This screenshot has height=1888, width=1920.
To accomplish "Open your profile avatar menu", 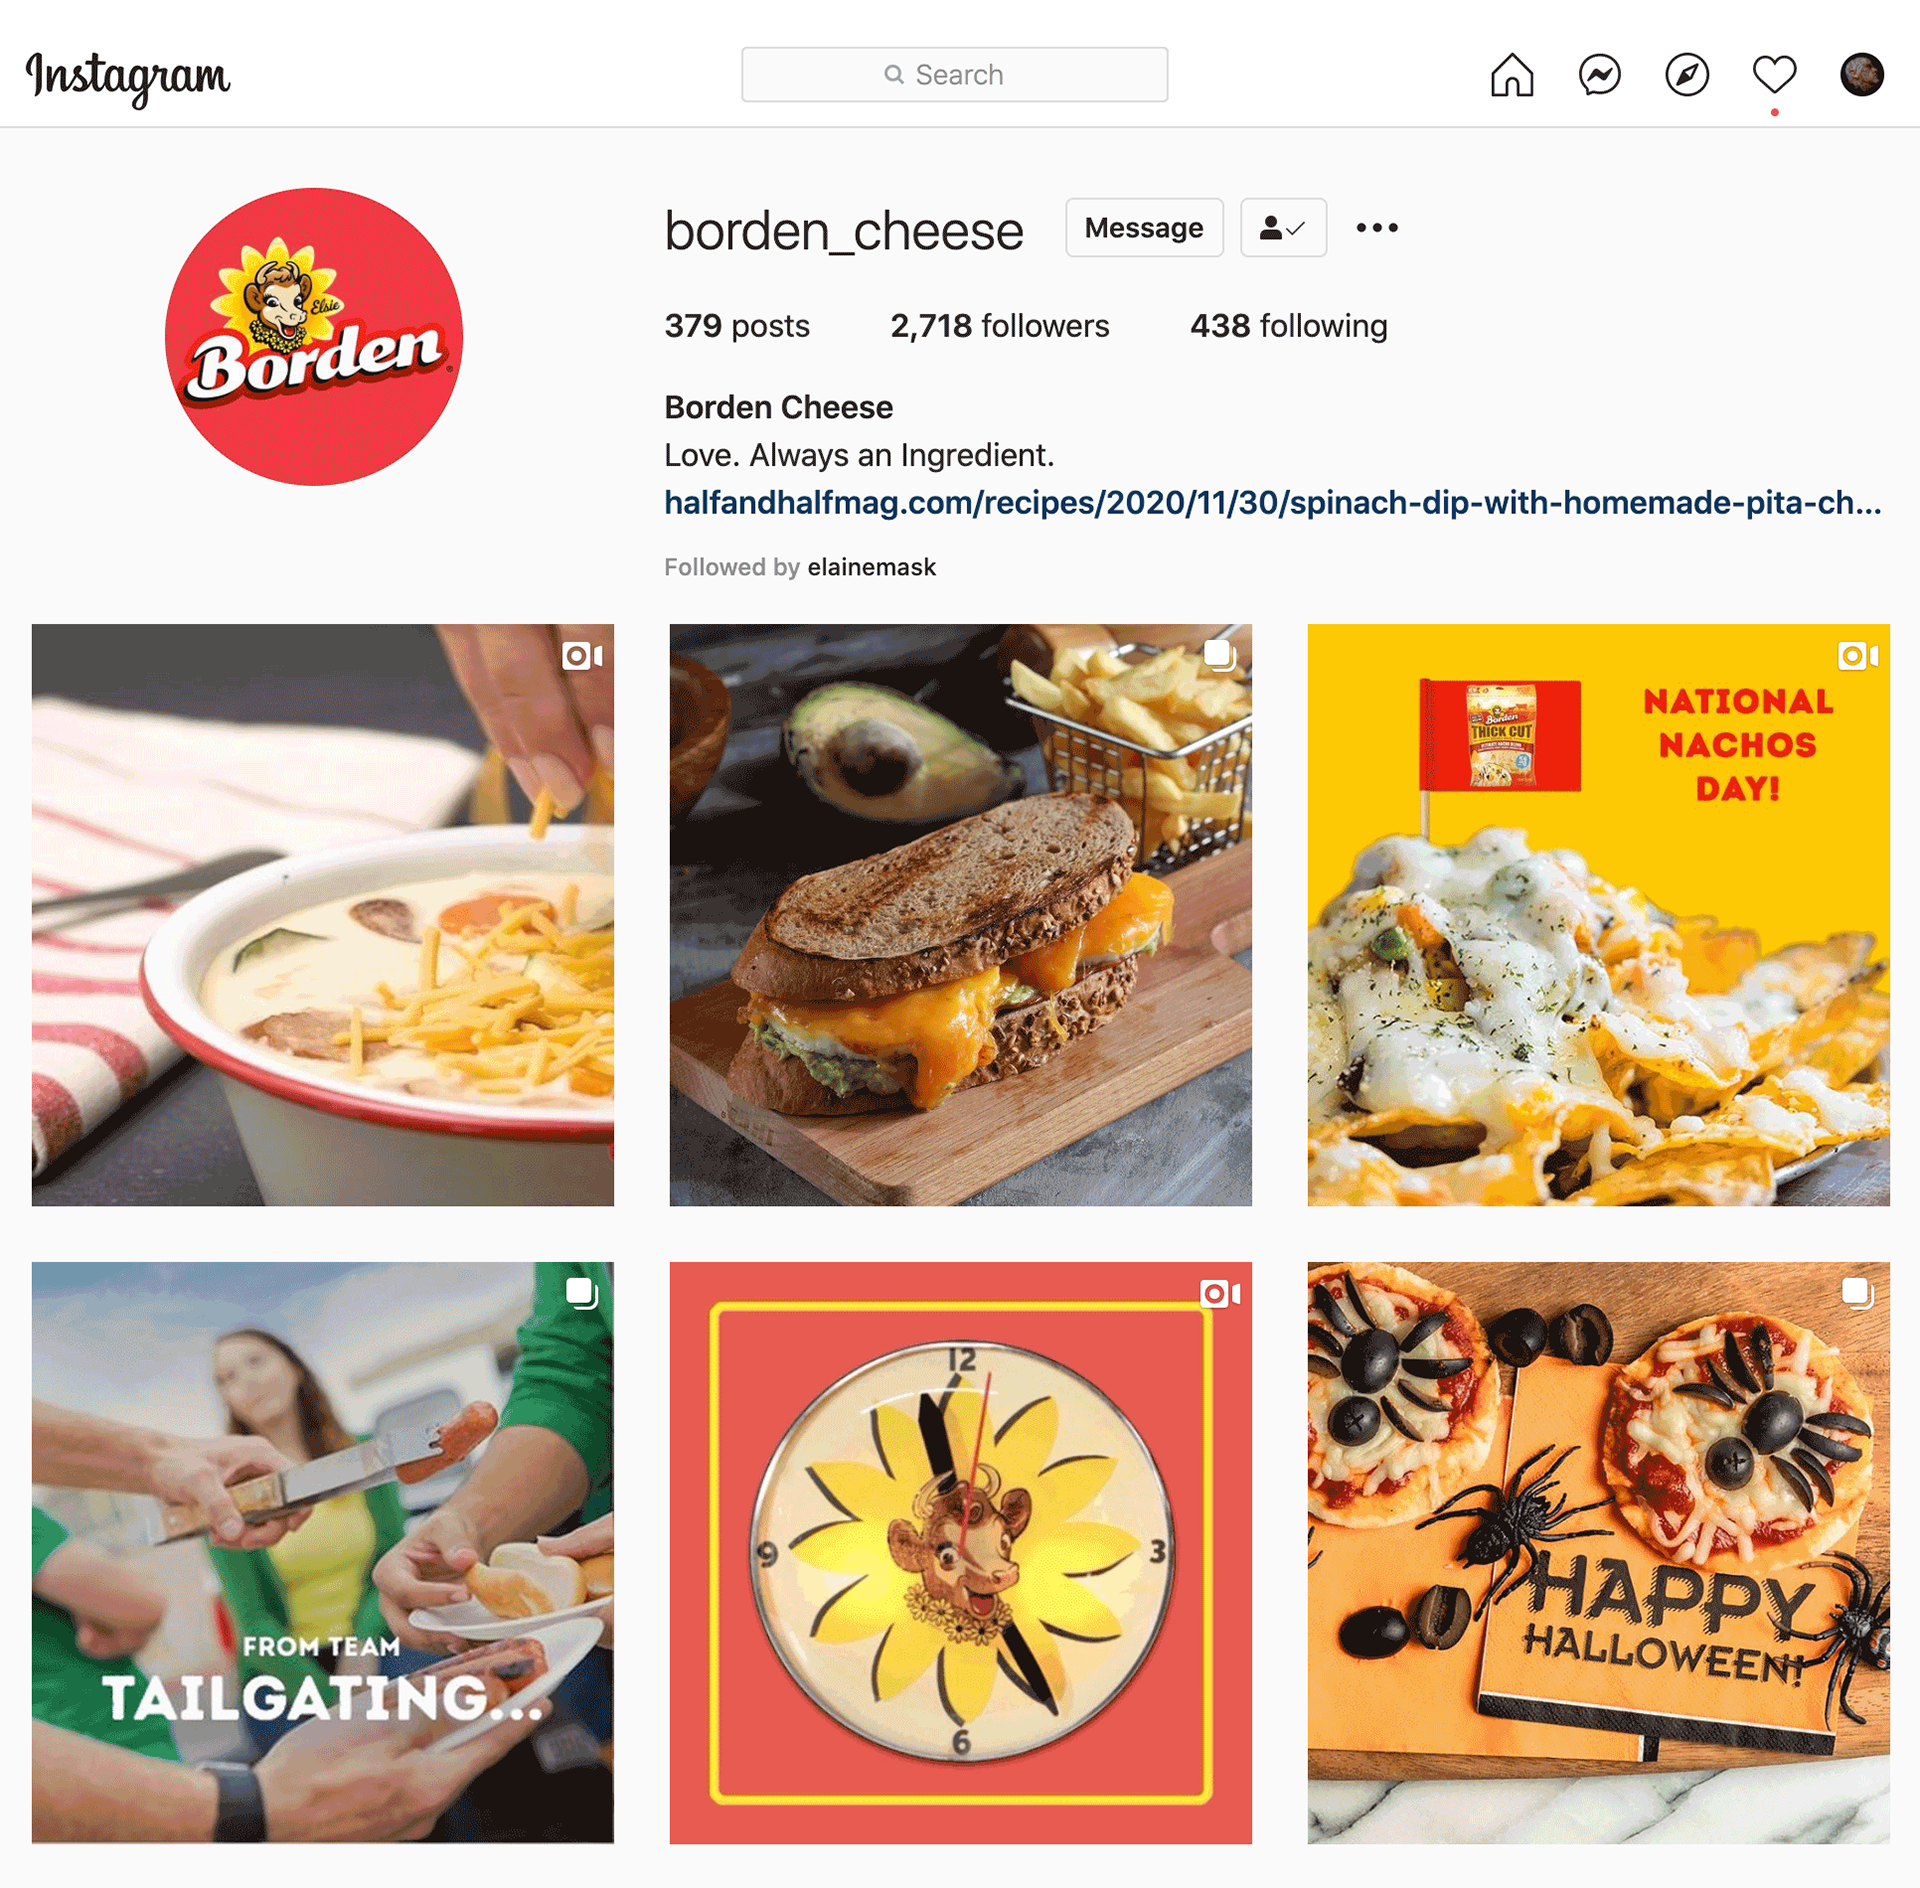I will (1862, 75).
